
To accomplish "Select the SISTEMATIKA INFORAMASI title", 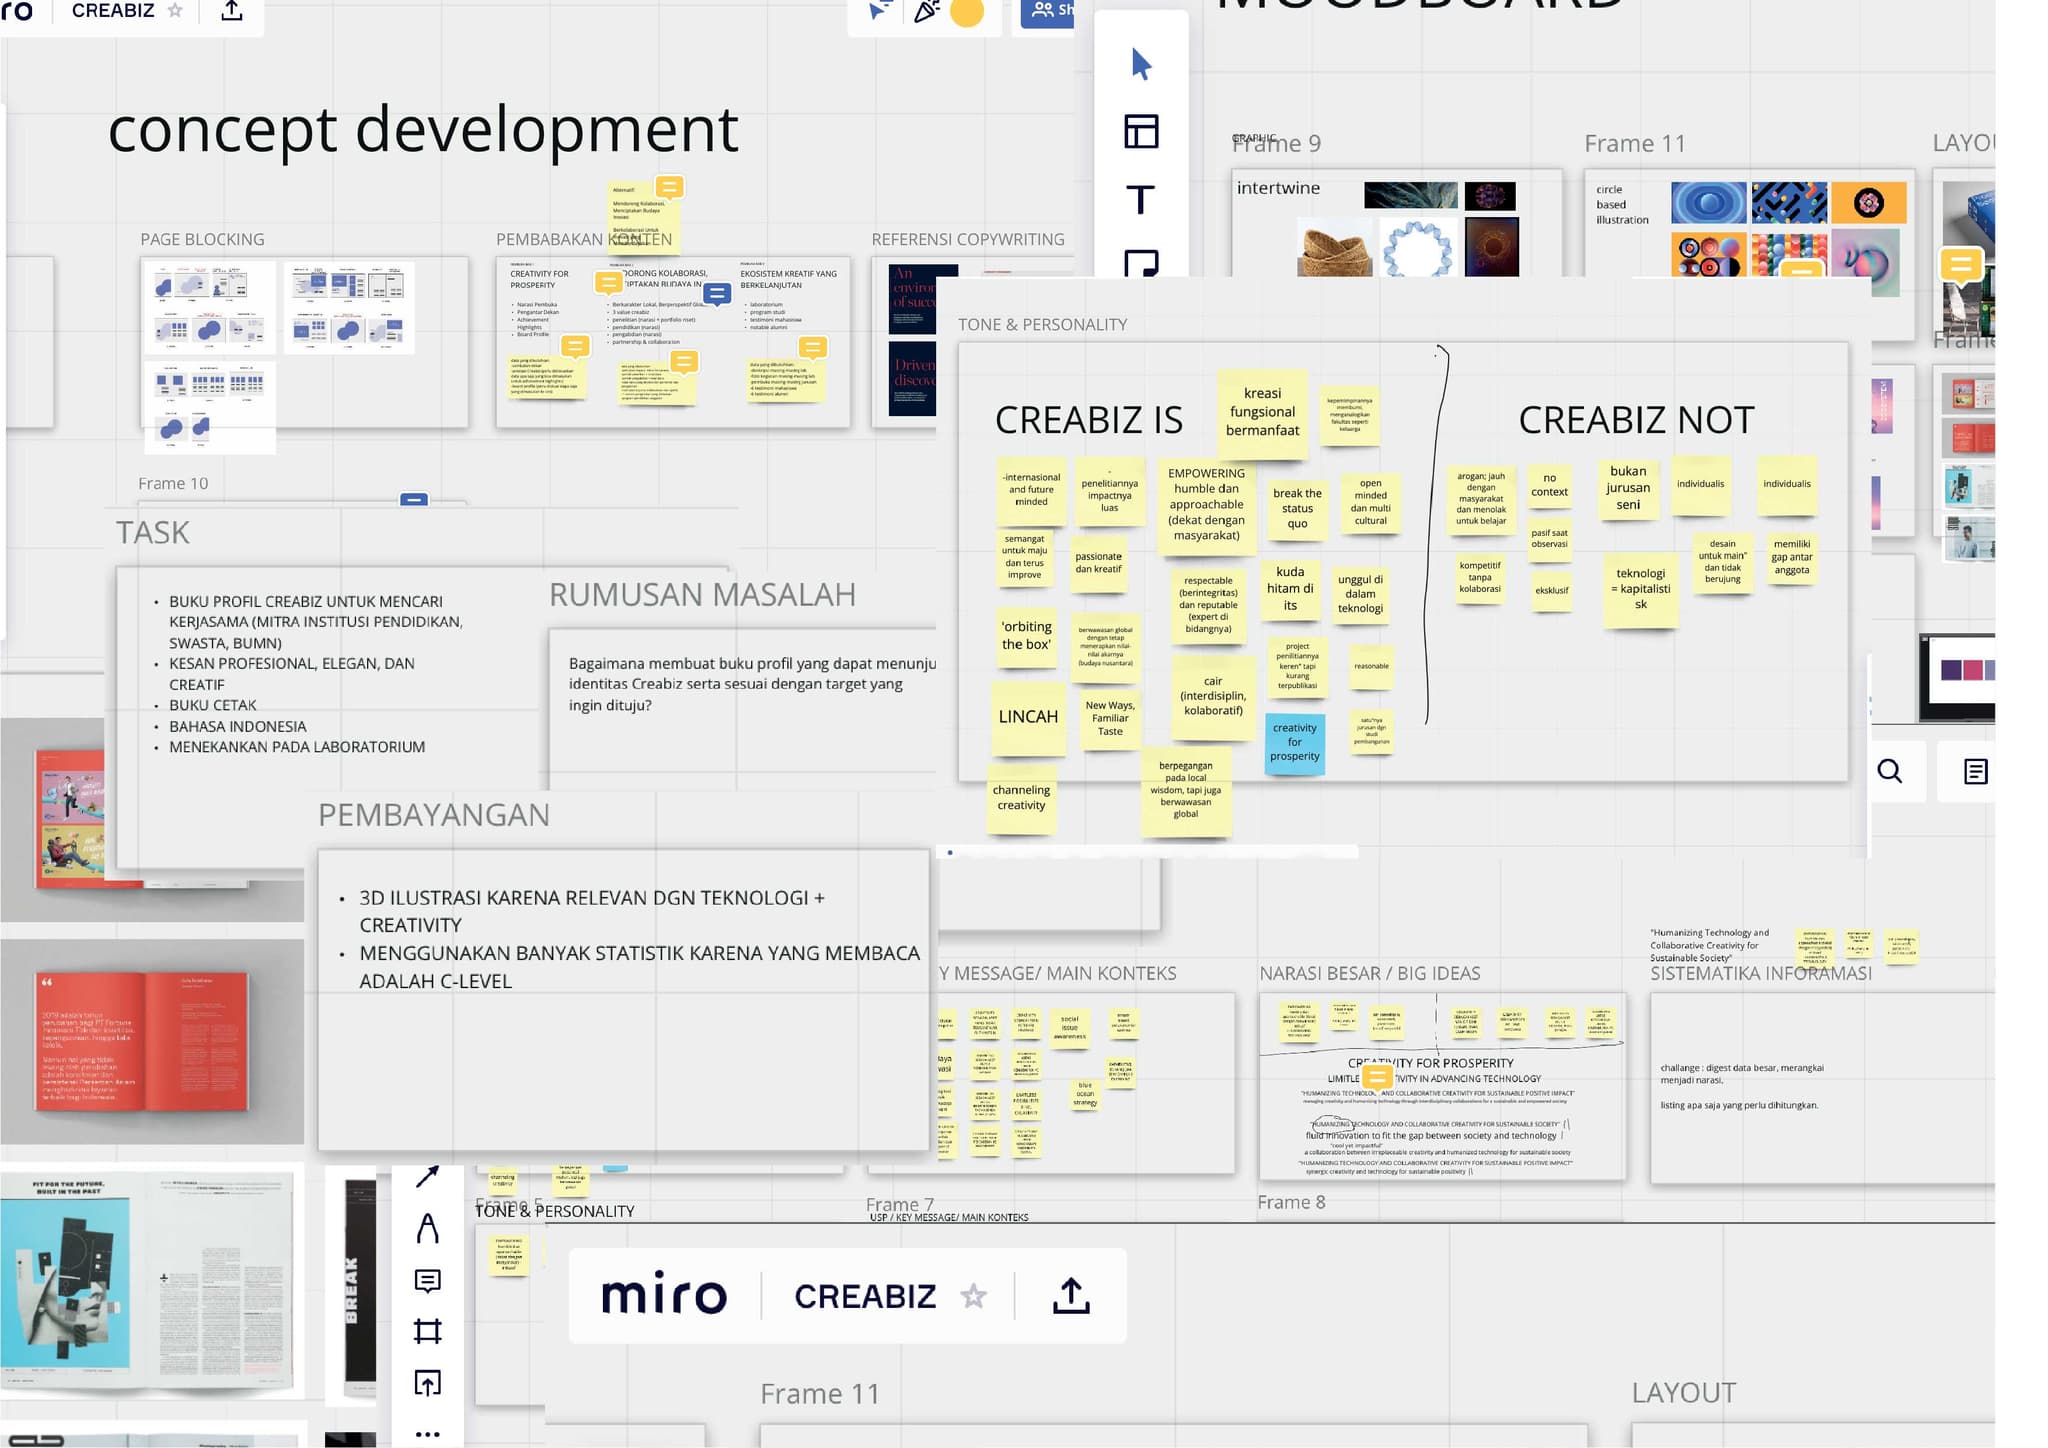I will (x=1761, y=973).
